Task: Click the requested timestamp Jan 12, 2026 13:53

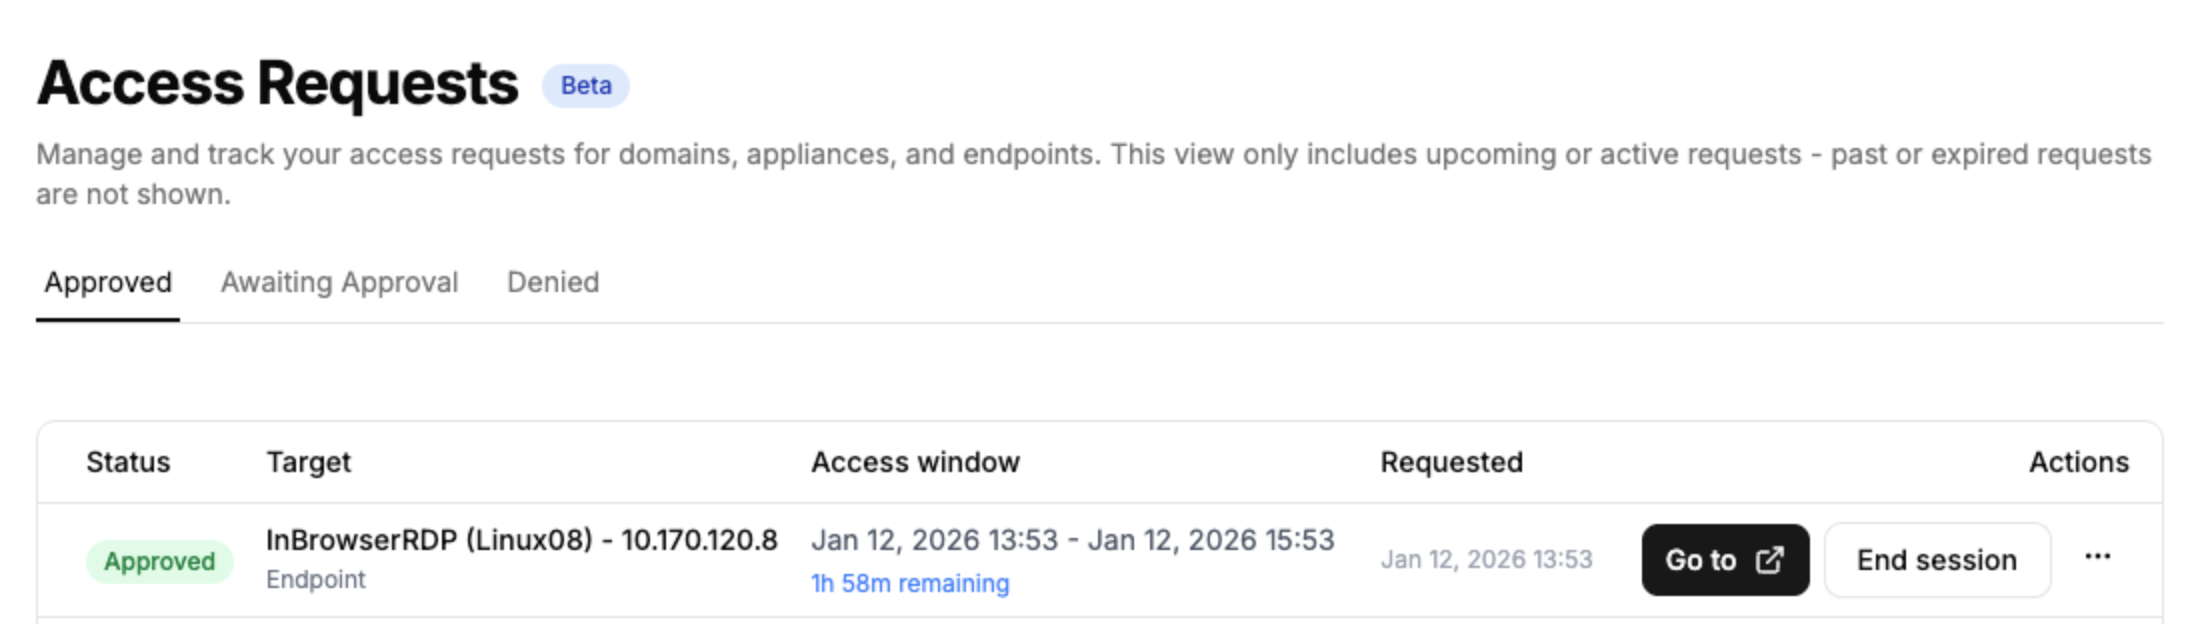Action: 1486,560
